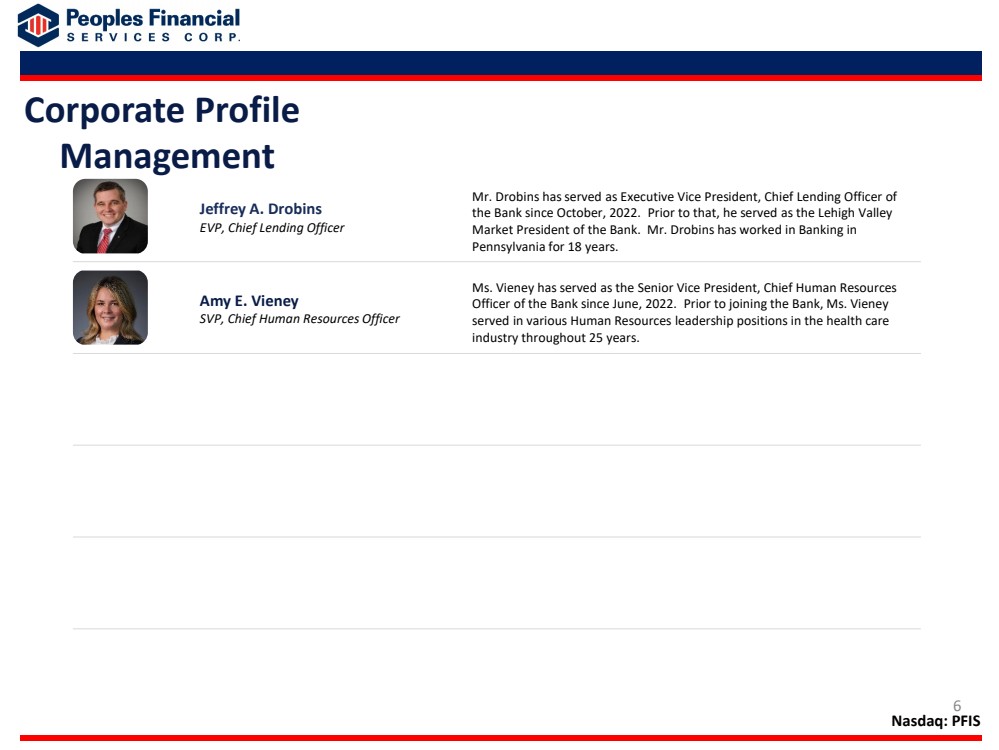
Task: Click the red footer line
Action: click(x=501, y=738)
